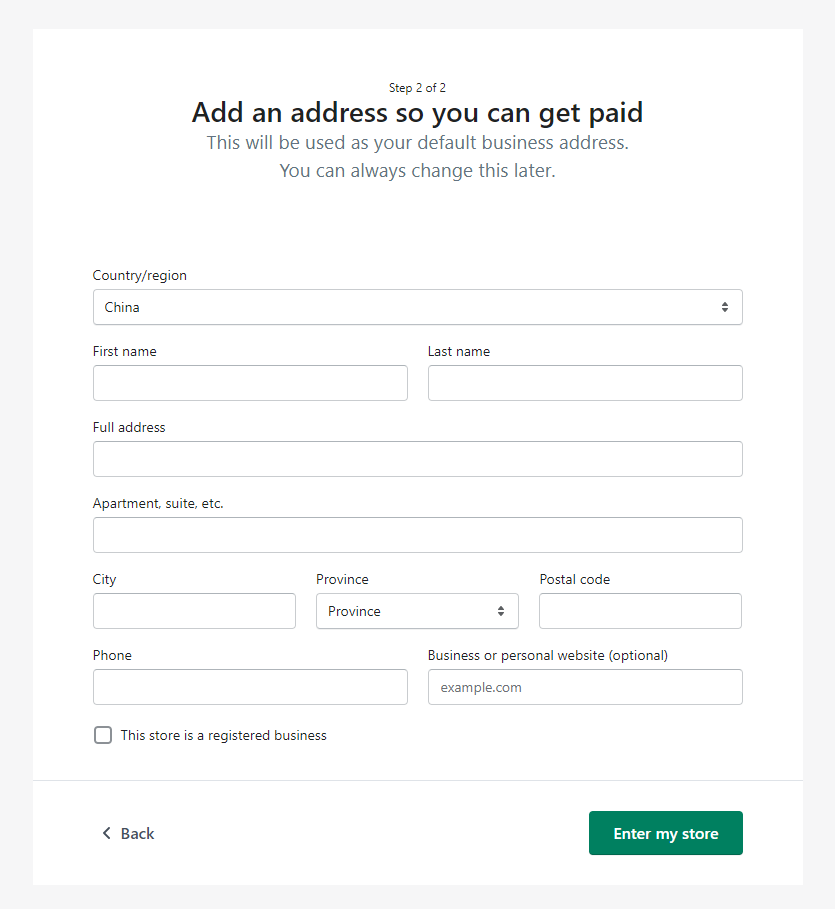The height and width of the screenshot is (909, 835).
Task: Click the "Add an address" page heading
Action: 417,112
